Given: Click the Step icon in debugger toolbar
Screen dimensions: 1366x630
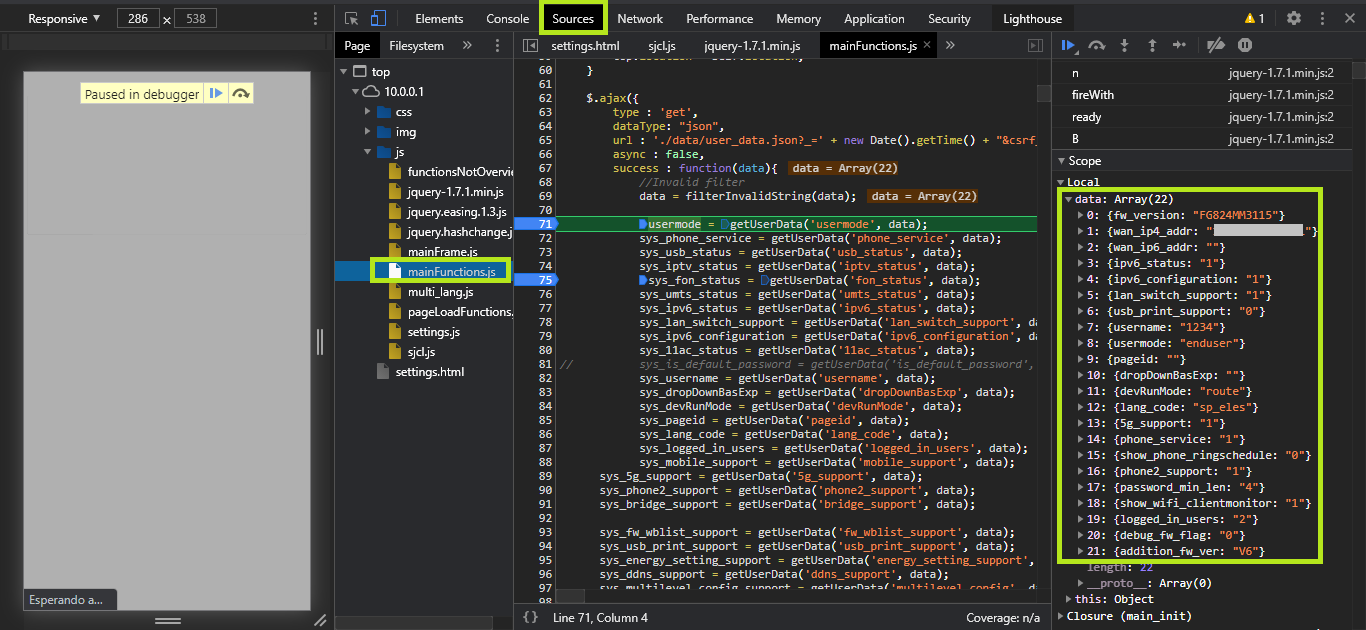Looking at the screenshot, I should pos(1180,45).
